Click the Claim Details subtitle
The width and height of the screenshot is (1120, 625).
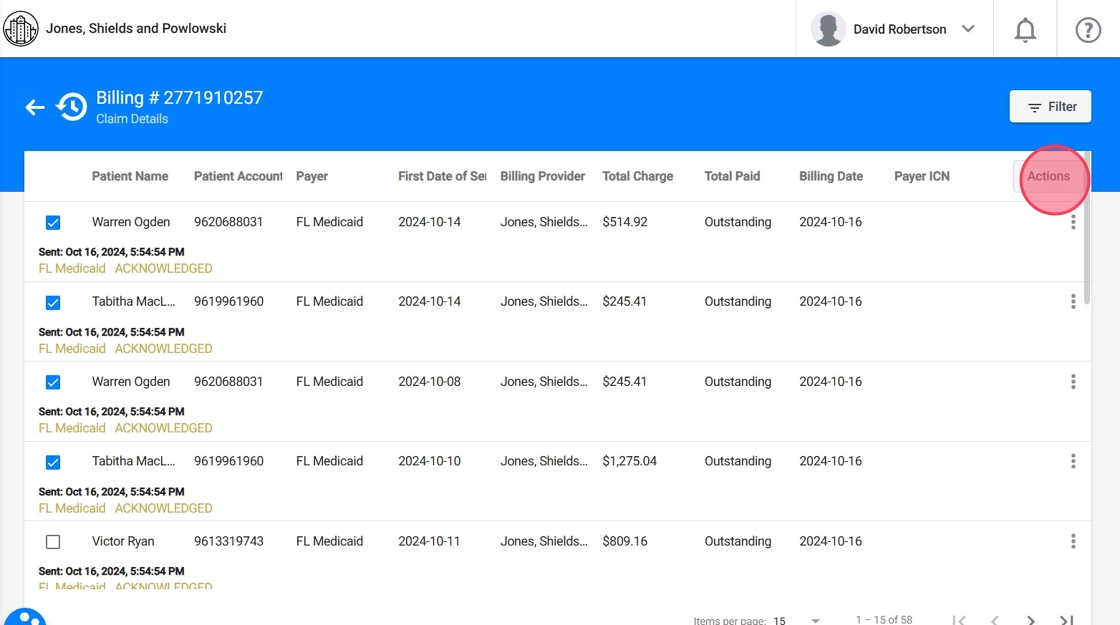(132, 119)
